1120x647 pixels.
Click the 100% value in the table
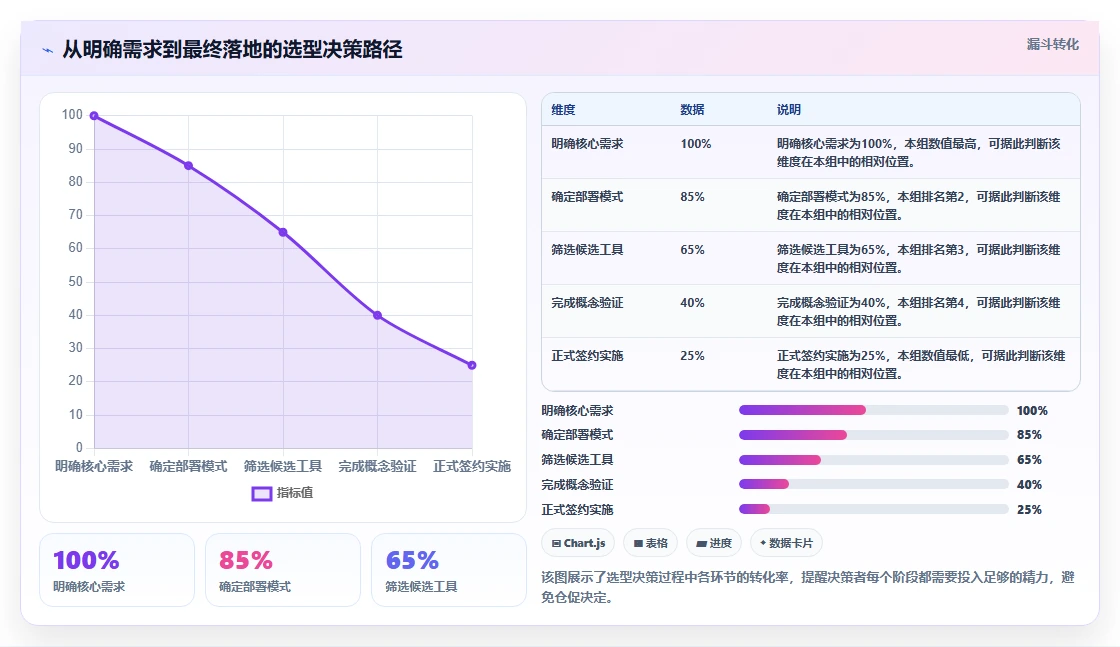[696, 144]
